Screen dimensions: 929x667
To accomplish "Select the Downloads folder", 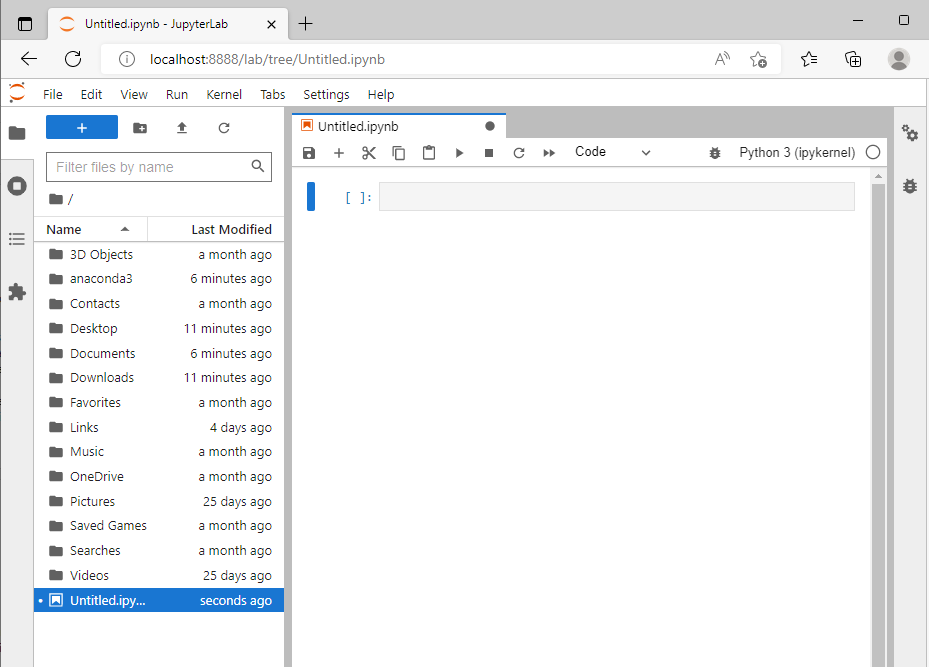I will (159, 377).
